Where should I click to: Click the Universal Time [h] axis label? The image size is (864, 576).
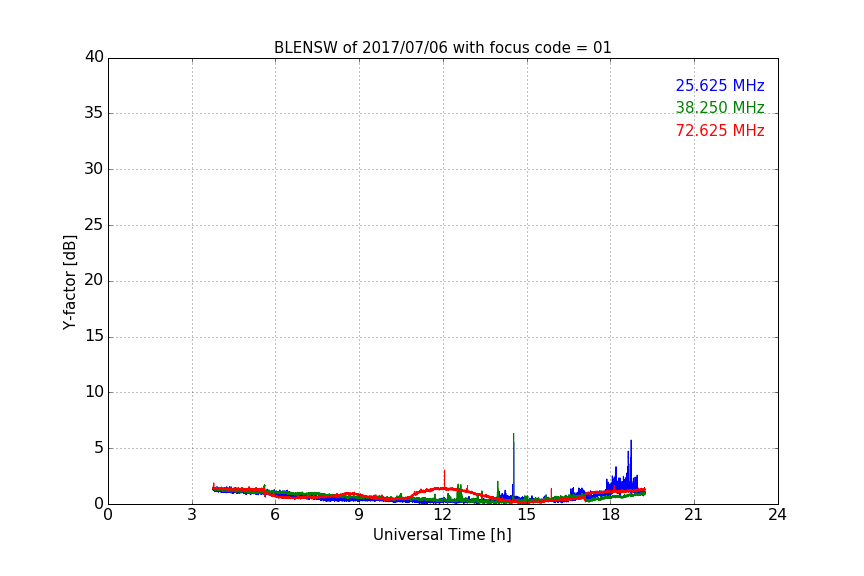pos(442,535)
